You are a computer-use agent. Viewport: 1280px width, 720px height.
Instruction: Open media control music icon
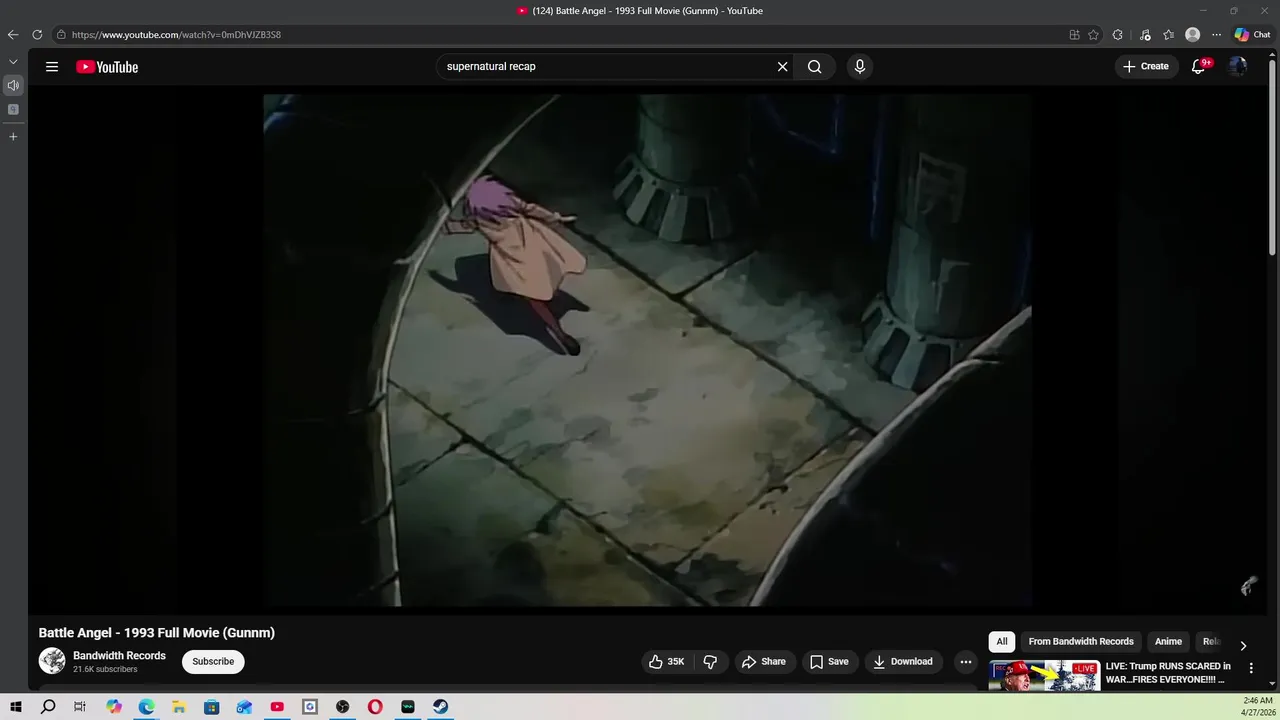click(1145, 35)
